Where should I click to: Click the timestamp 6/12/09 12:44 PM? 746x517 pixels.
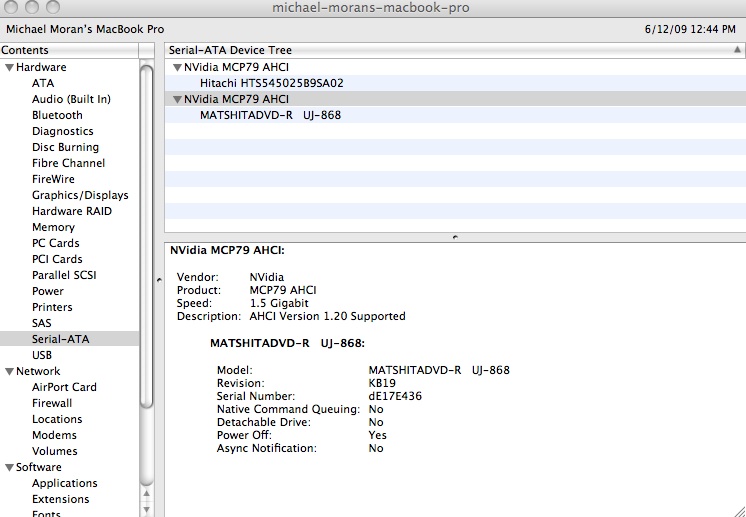[x=690, y=29]
